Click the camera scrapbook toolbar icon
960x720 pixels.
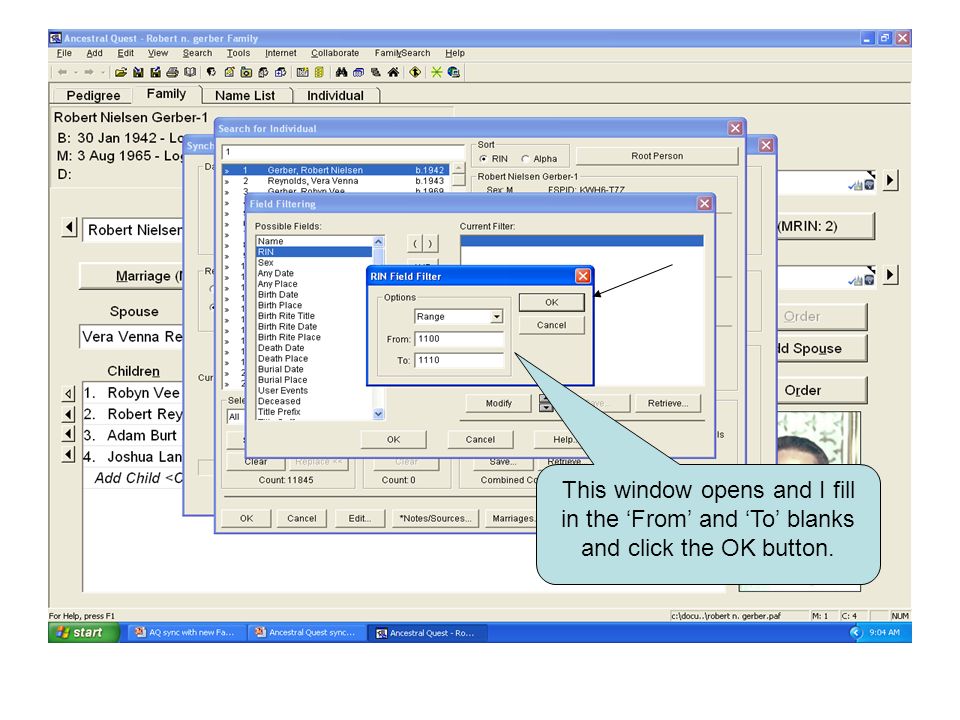pyautogui.click(x=246, y=72)
